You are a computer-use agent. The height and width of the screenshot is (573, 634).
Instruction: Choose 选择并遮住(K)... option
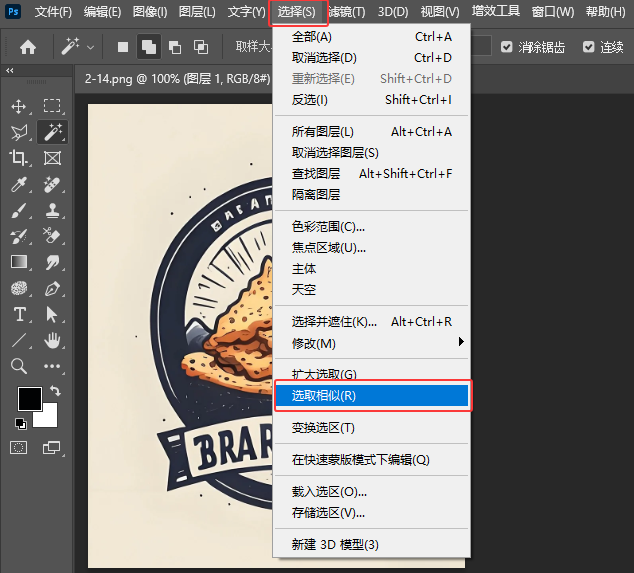[371, 322]
